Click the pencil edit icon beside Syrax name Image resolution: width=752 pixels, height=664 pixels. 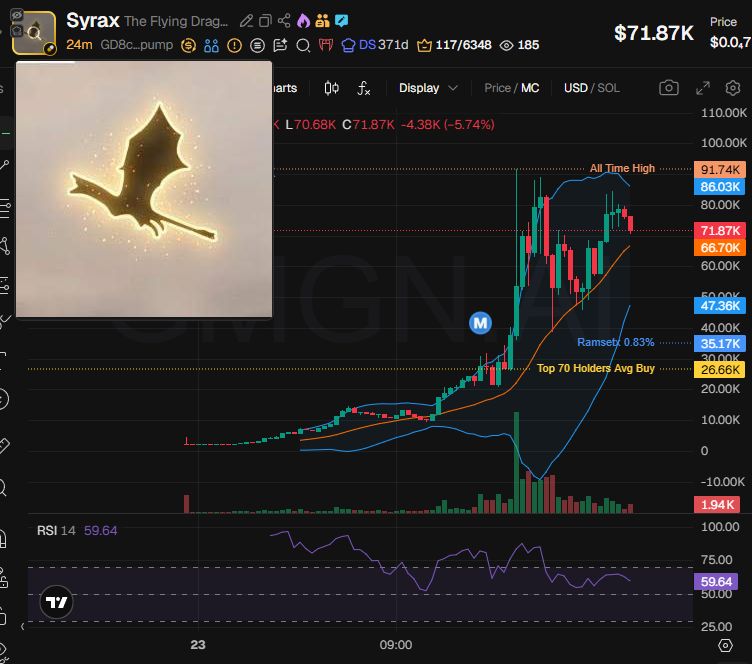[x=246, y=21]
